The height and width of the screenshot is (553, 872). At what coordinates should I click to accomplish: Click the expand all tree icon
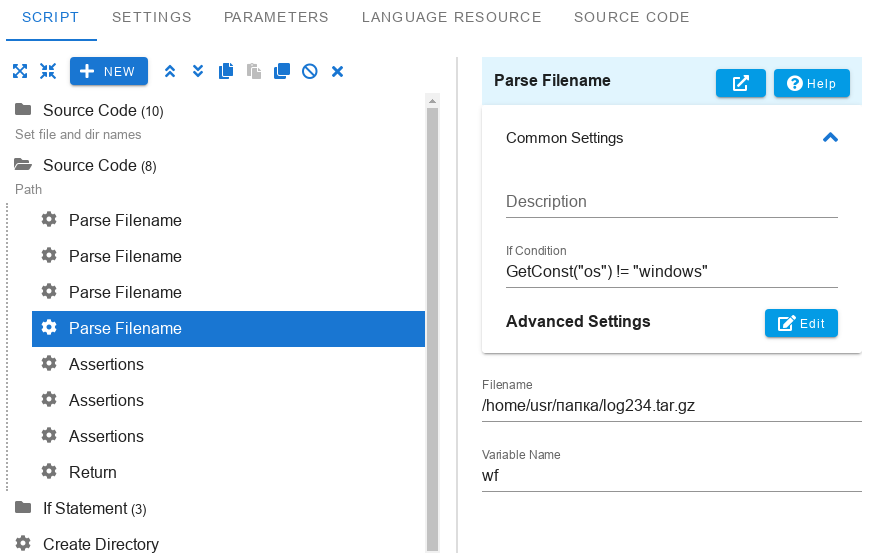20,71
